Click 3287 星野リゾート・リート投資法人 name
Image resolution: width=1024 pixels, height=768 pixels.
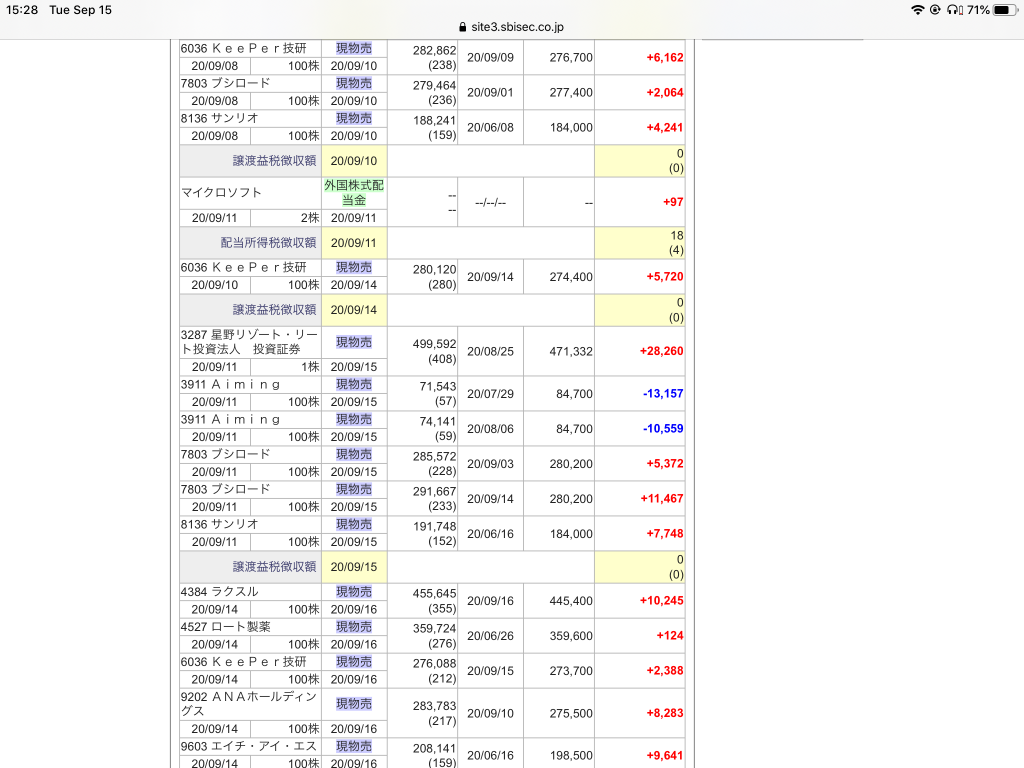click(x=249, y=342)
